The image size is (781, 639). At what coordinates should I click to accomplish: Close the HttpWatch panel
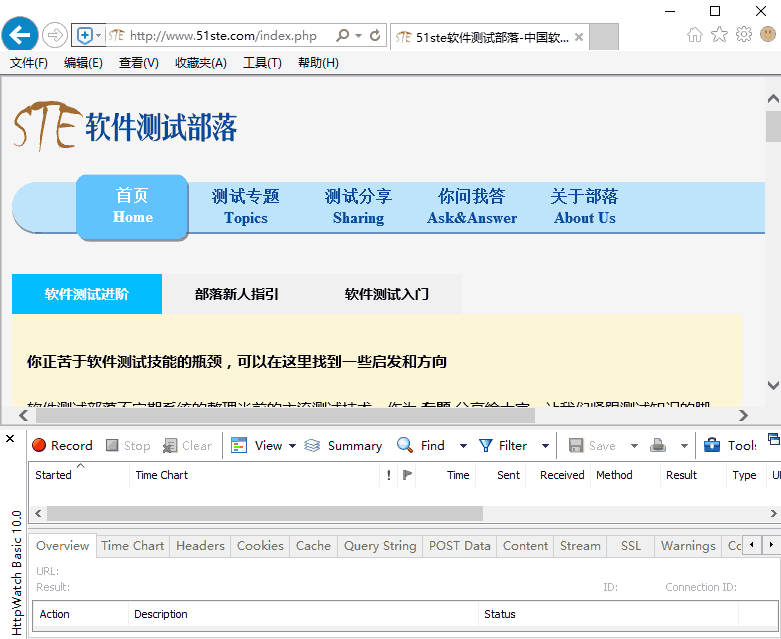pyautogui.click(x=10, y=438)
